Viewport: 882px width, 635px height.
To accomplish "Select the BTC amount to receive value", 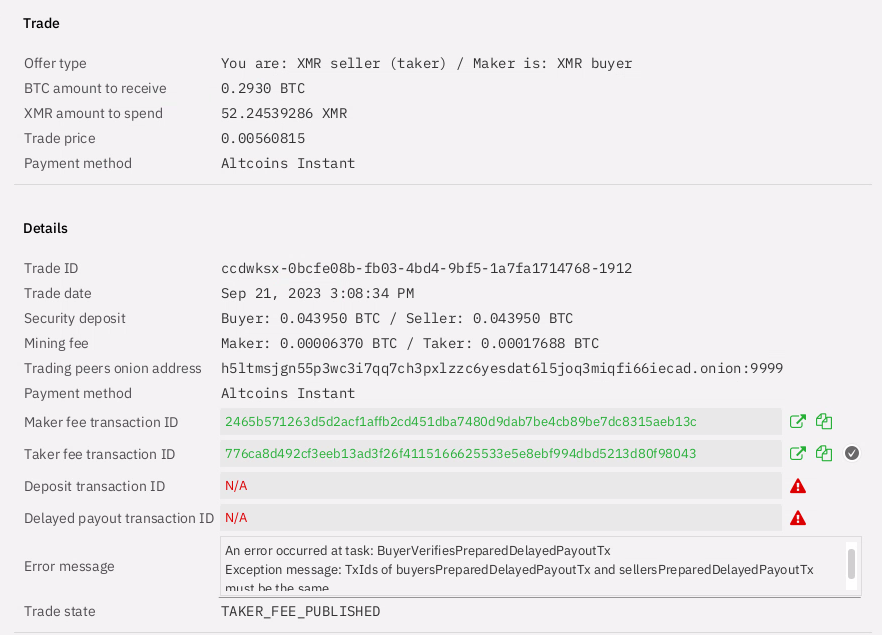I will point(262,88).
